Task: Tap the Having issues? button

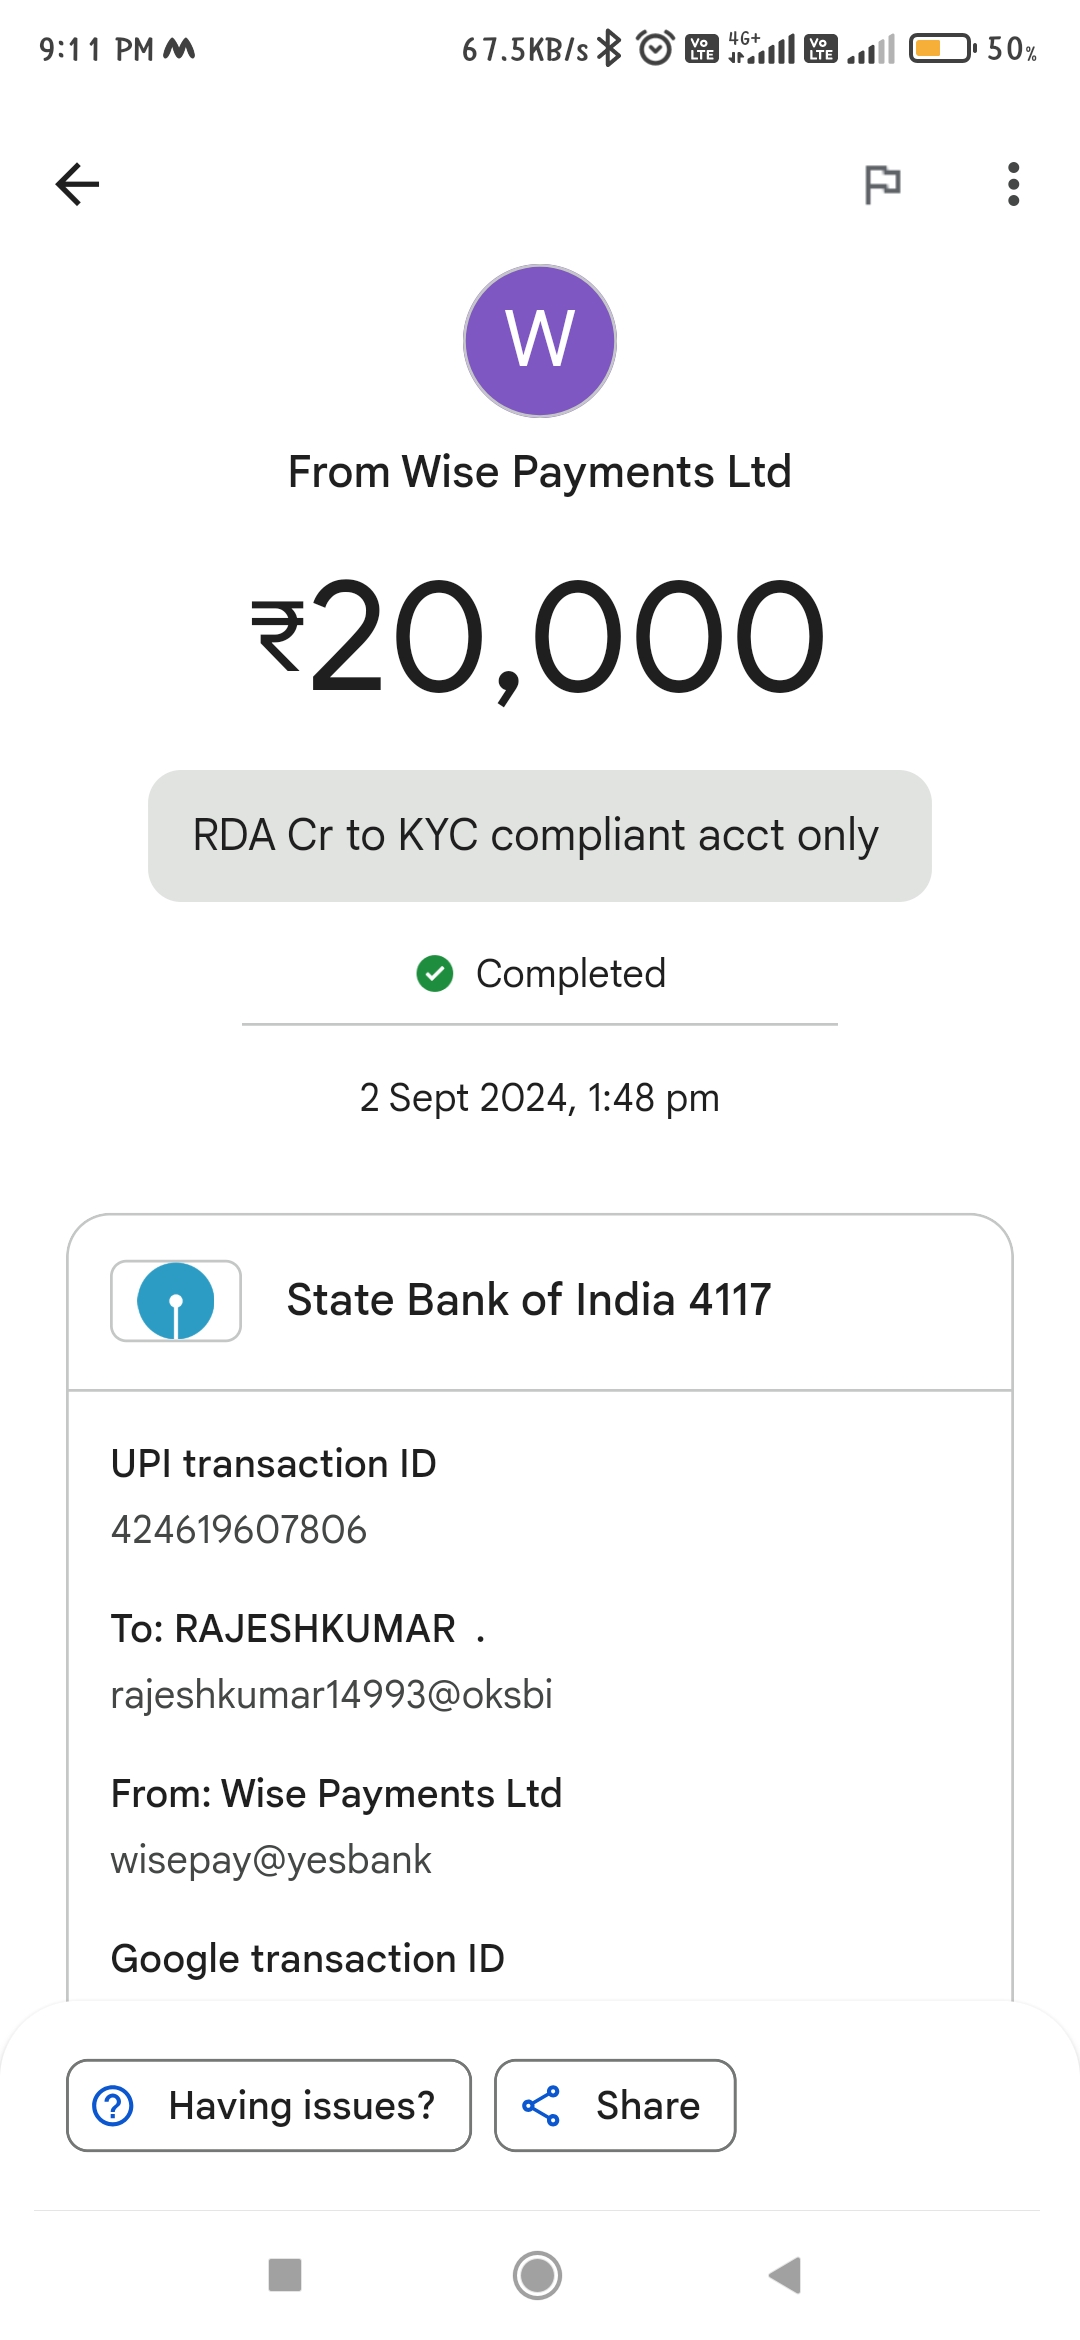Action: pos(269,2105)
